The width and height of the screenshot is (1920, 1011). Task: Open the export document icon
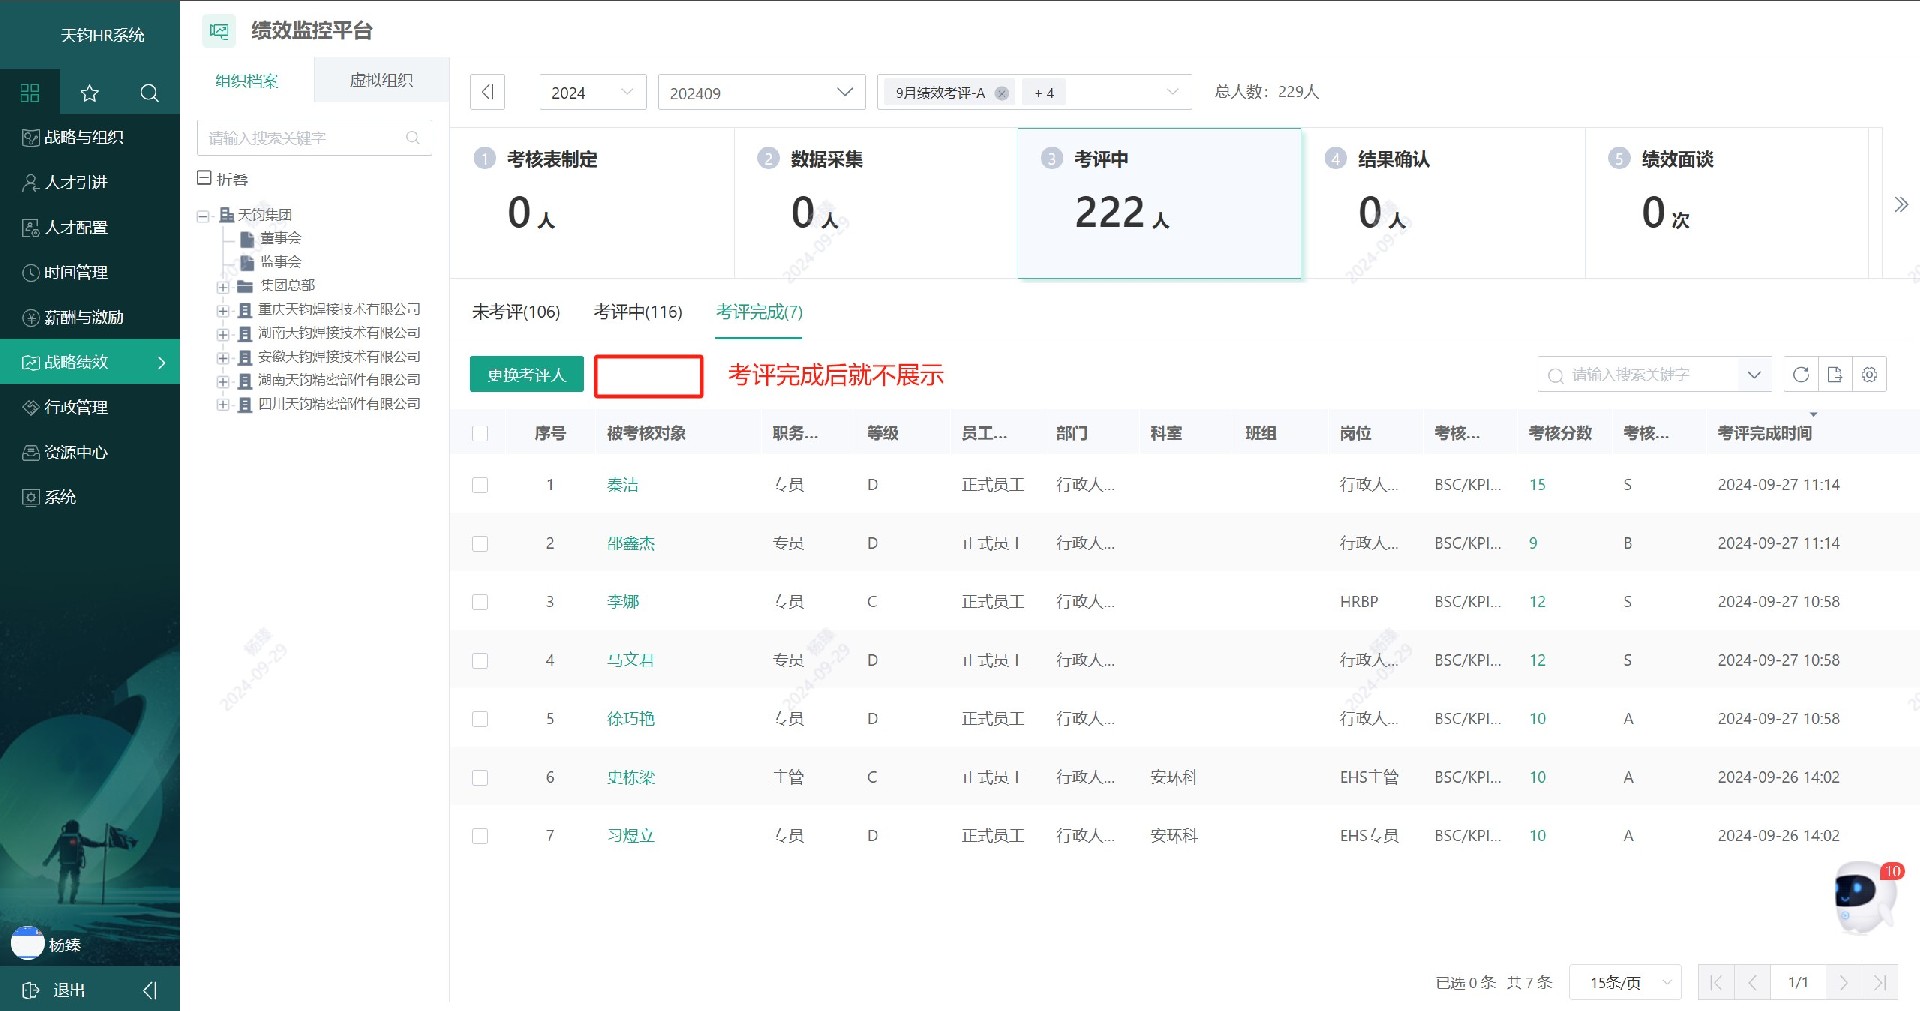pyautogui.click(x=1835, y=374)
